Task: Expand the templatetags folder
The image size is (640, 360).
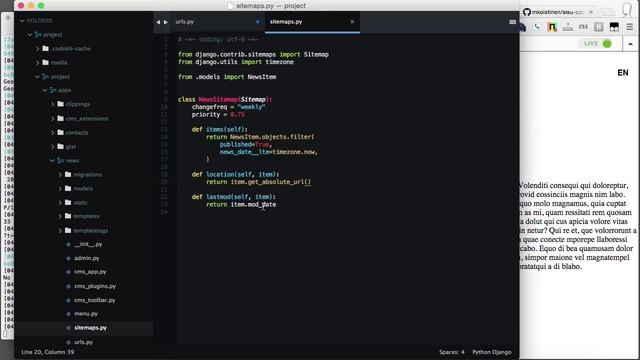Action: point(60,231)
